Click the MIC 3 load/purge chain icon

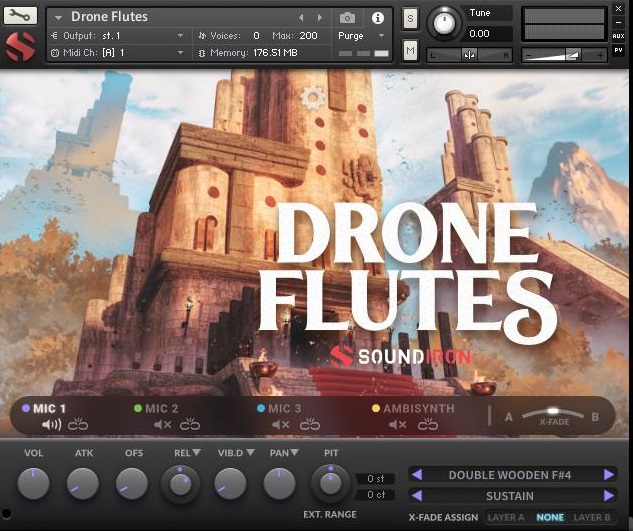[310, 424]
